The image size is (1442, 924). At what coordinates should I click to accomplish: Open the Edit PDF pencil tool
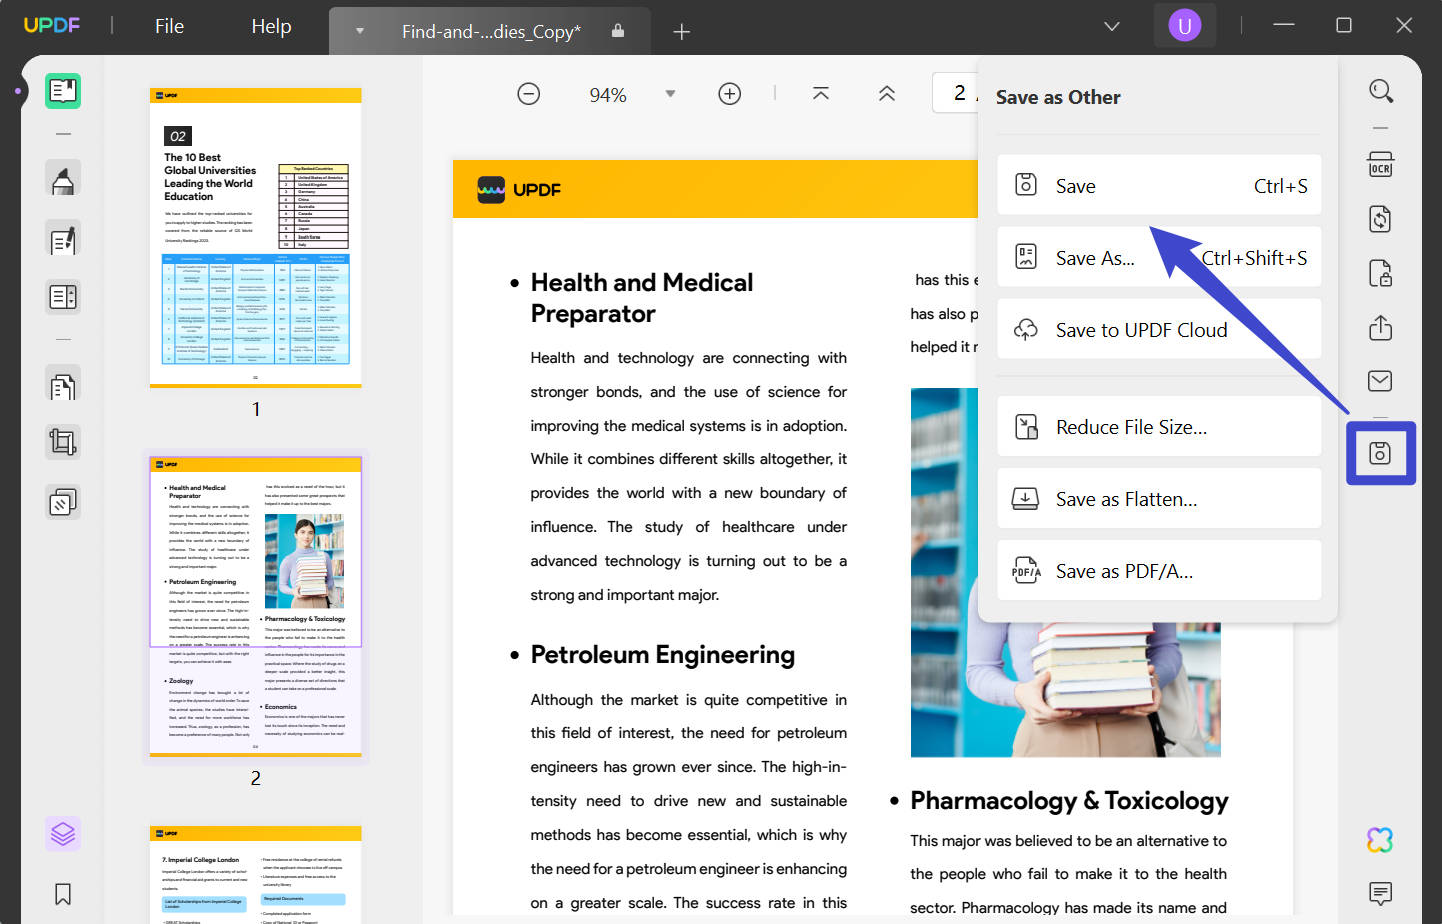[x=63, y=239]
